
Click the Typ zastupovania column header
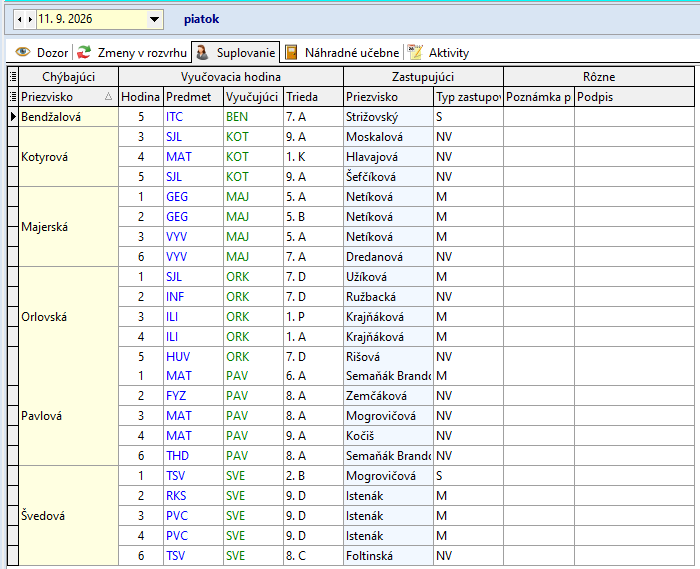click(x=468, y=97)
